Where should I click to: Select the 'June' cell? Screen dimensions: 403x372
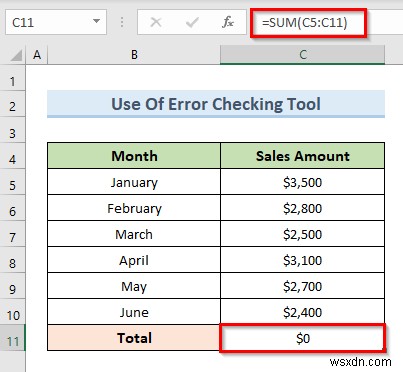click(x=134, y=312)
